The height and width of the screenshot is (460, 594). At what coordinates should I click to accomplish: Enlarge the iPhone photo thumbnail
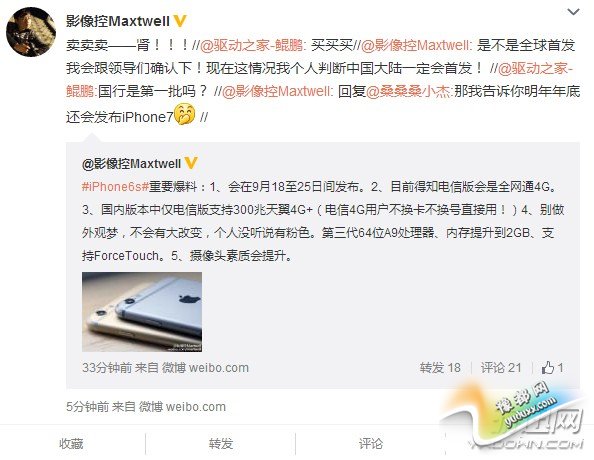(142, 312)
